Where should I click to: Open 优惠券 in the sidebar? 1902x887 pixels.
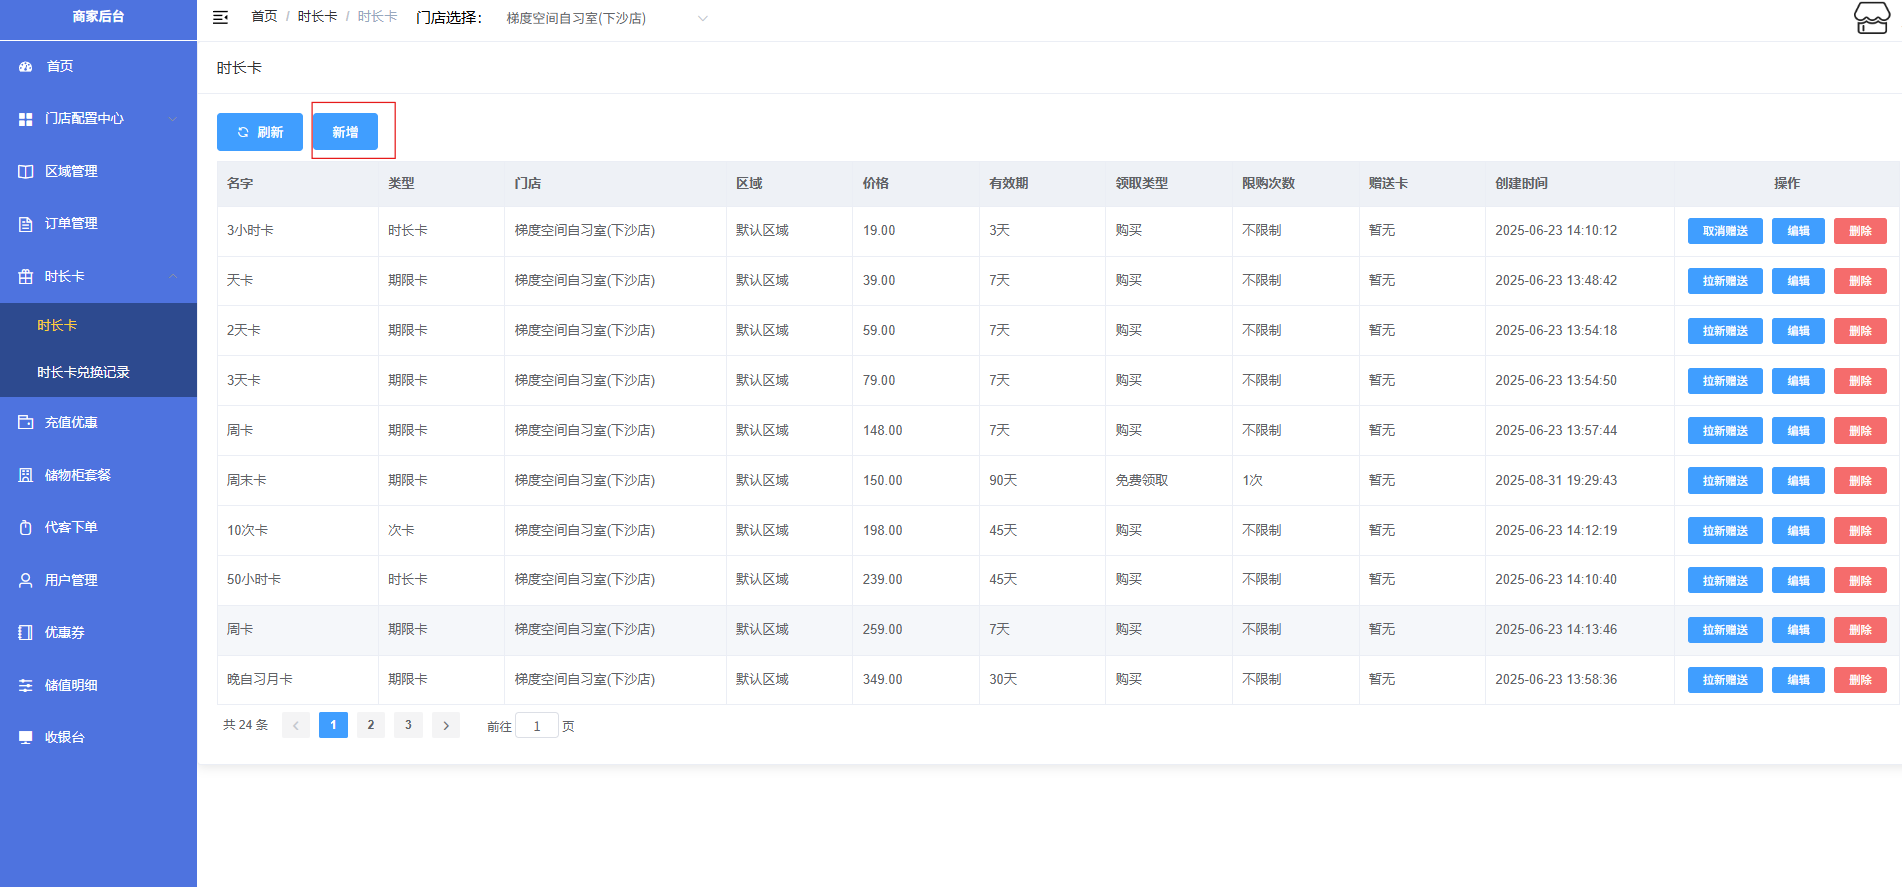(64, 632)
